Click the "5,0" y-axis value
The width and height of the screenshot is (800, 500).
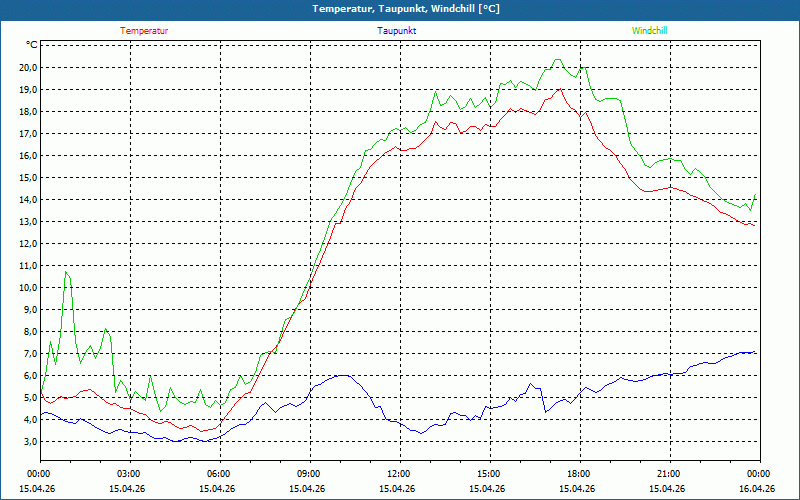(x=31, y=397)
